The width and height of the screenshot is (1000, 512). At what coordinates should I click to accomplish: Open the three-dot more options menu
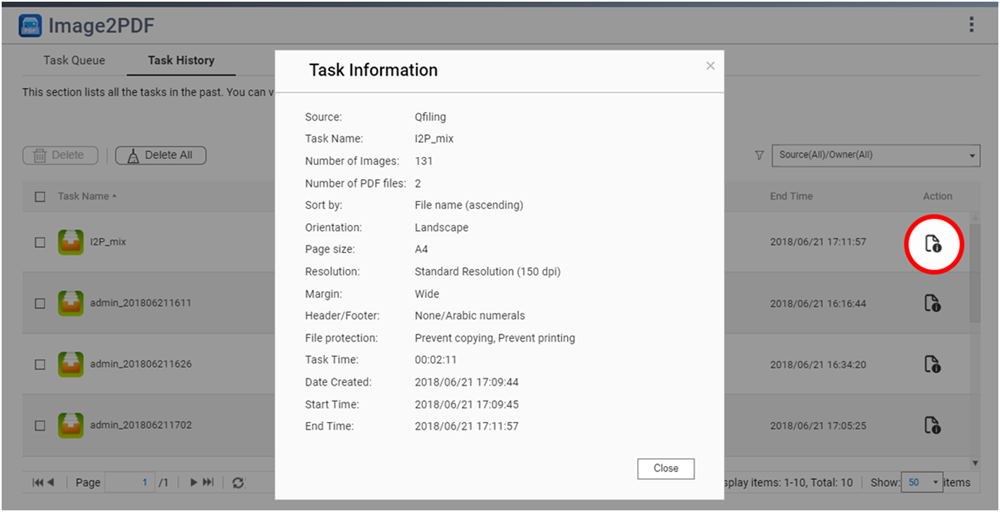[971, 25]
